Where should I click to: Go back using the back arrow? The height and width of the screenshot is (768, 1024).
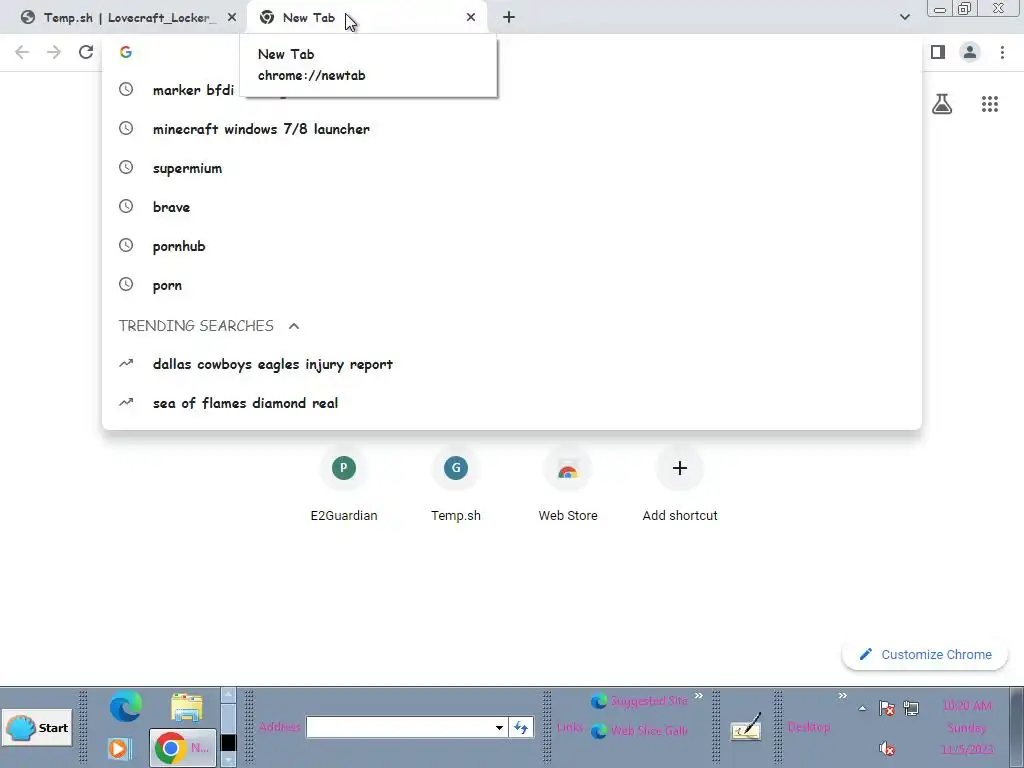tap(22, 52)
